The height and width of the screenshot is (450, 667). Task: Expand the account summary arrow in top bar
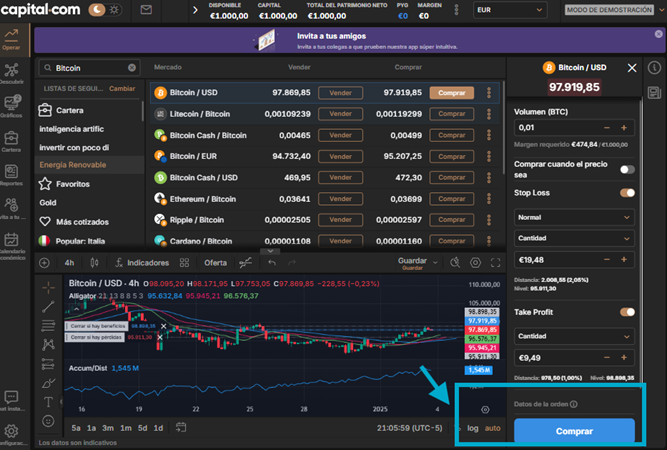tap(195, 10)
